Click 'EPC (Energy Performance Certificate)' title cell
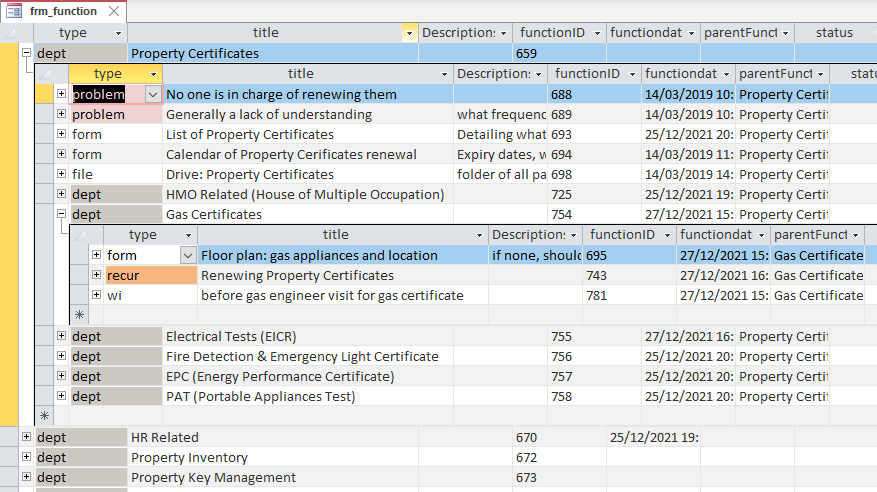877x492 pixels. click(308, 377)
